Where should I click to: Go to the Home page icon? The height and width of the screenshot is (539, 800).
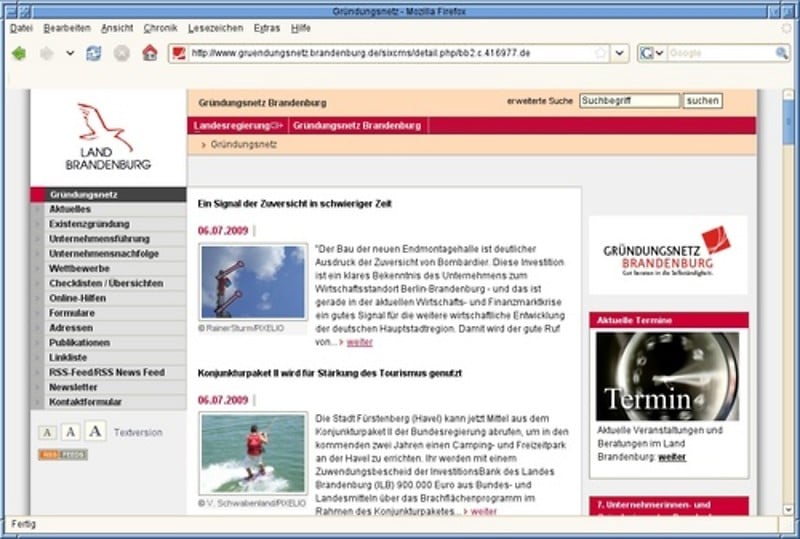click(149, 53)
